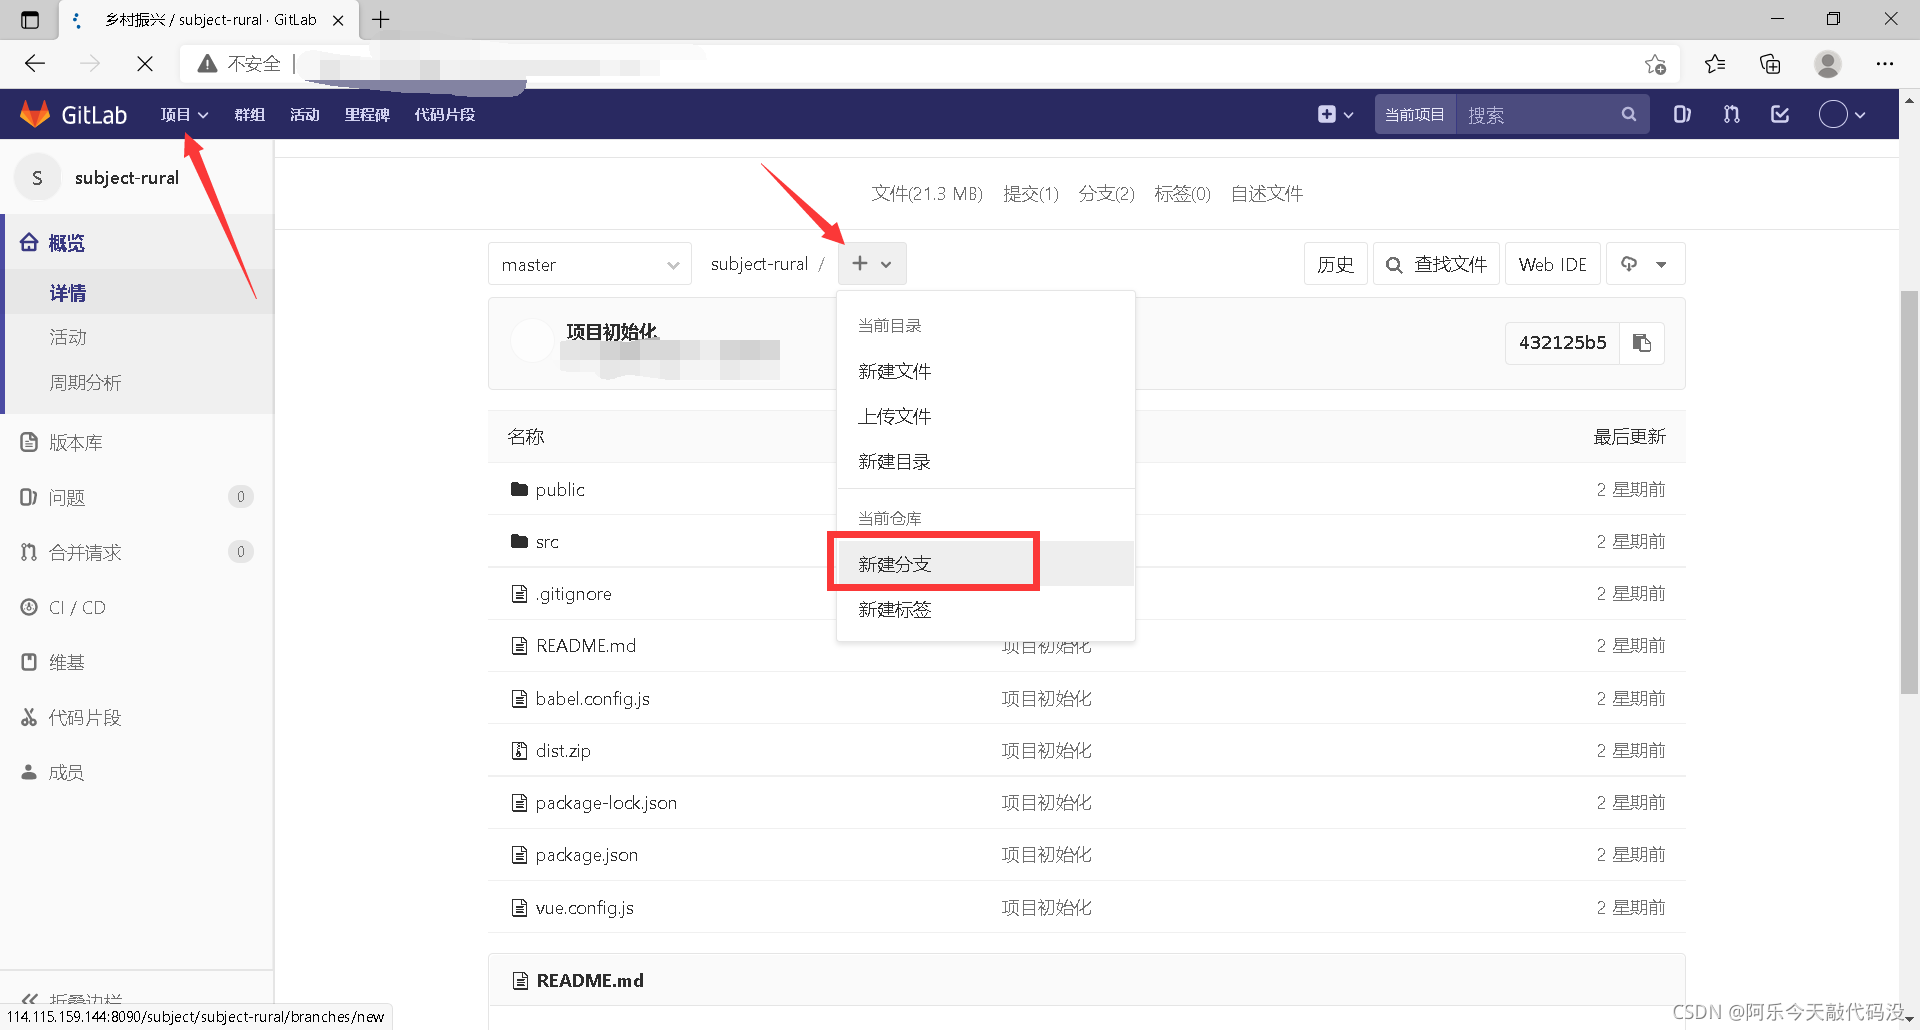
Task: Open the 标签(0) tags link
Action: pos(1182,194)
